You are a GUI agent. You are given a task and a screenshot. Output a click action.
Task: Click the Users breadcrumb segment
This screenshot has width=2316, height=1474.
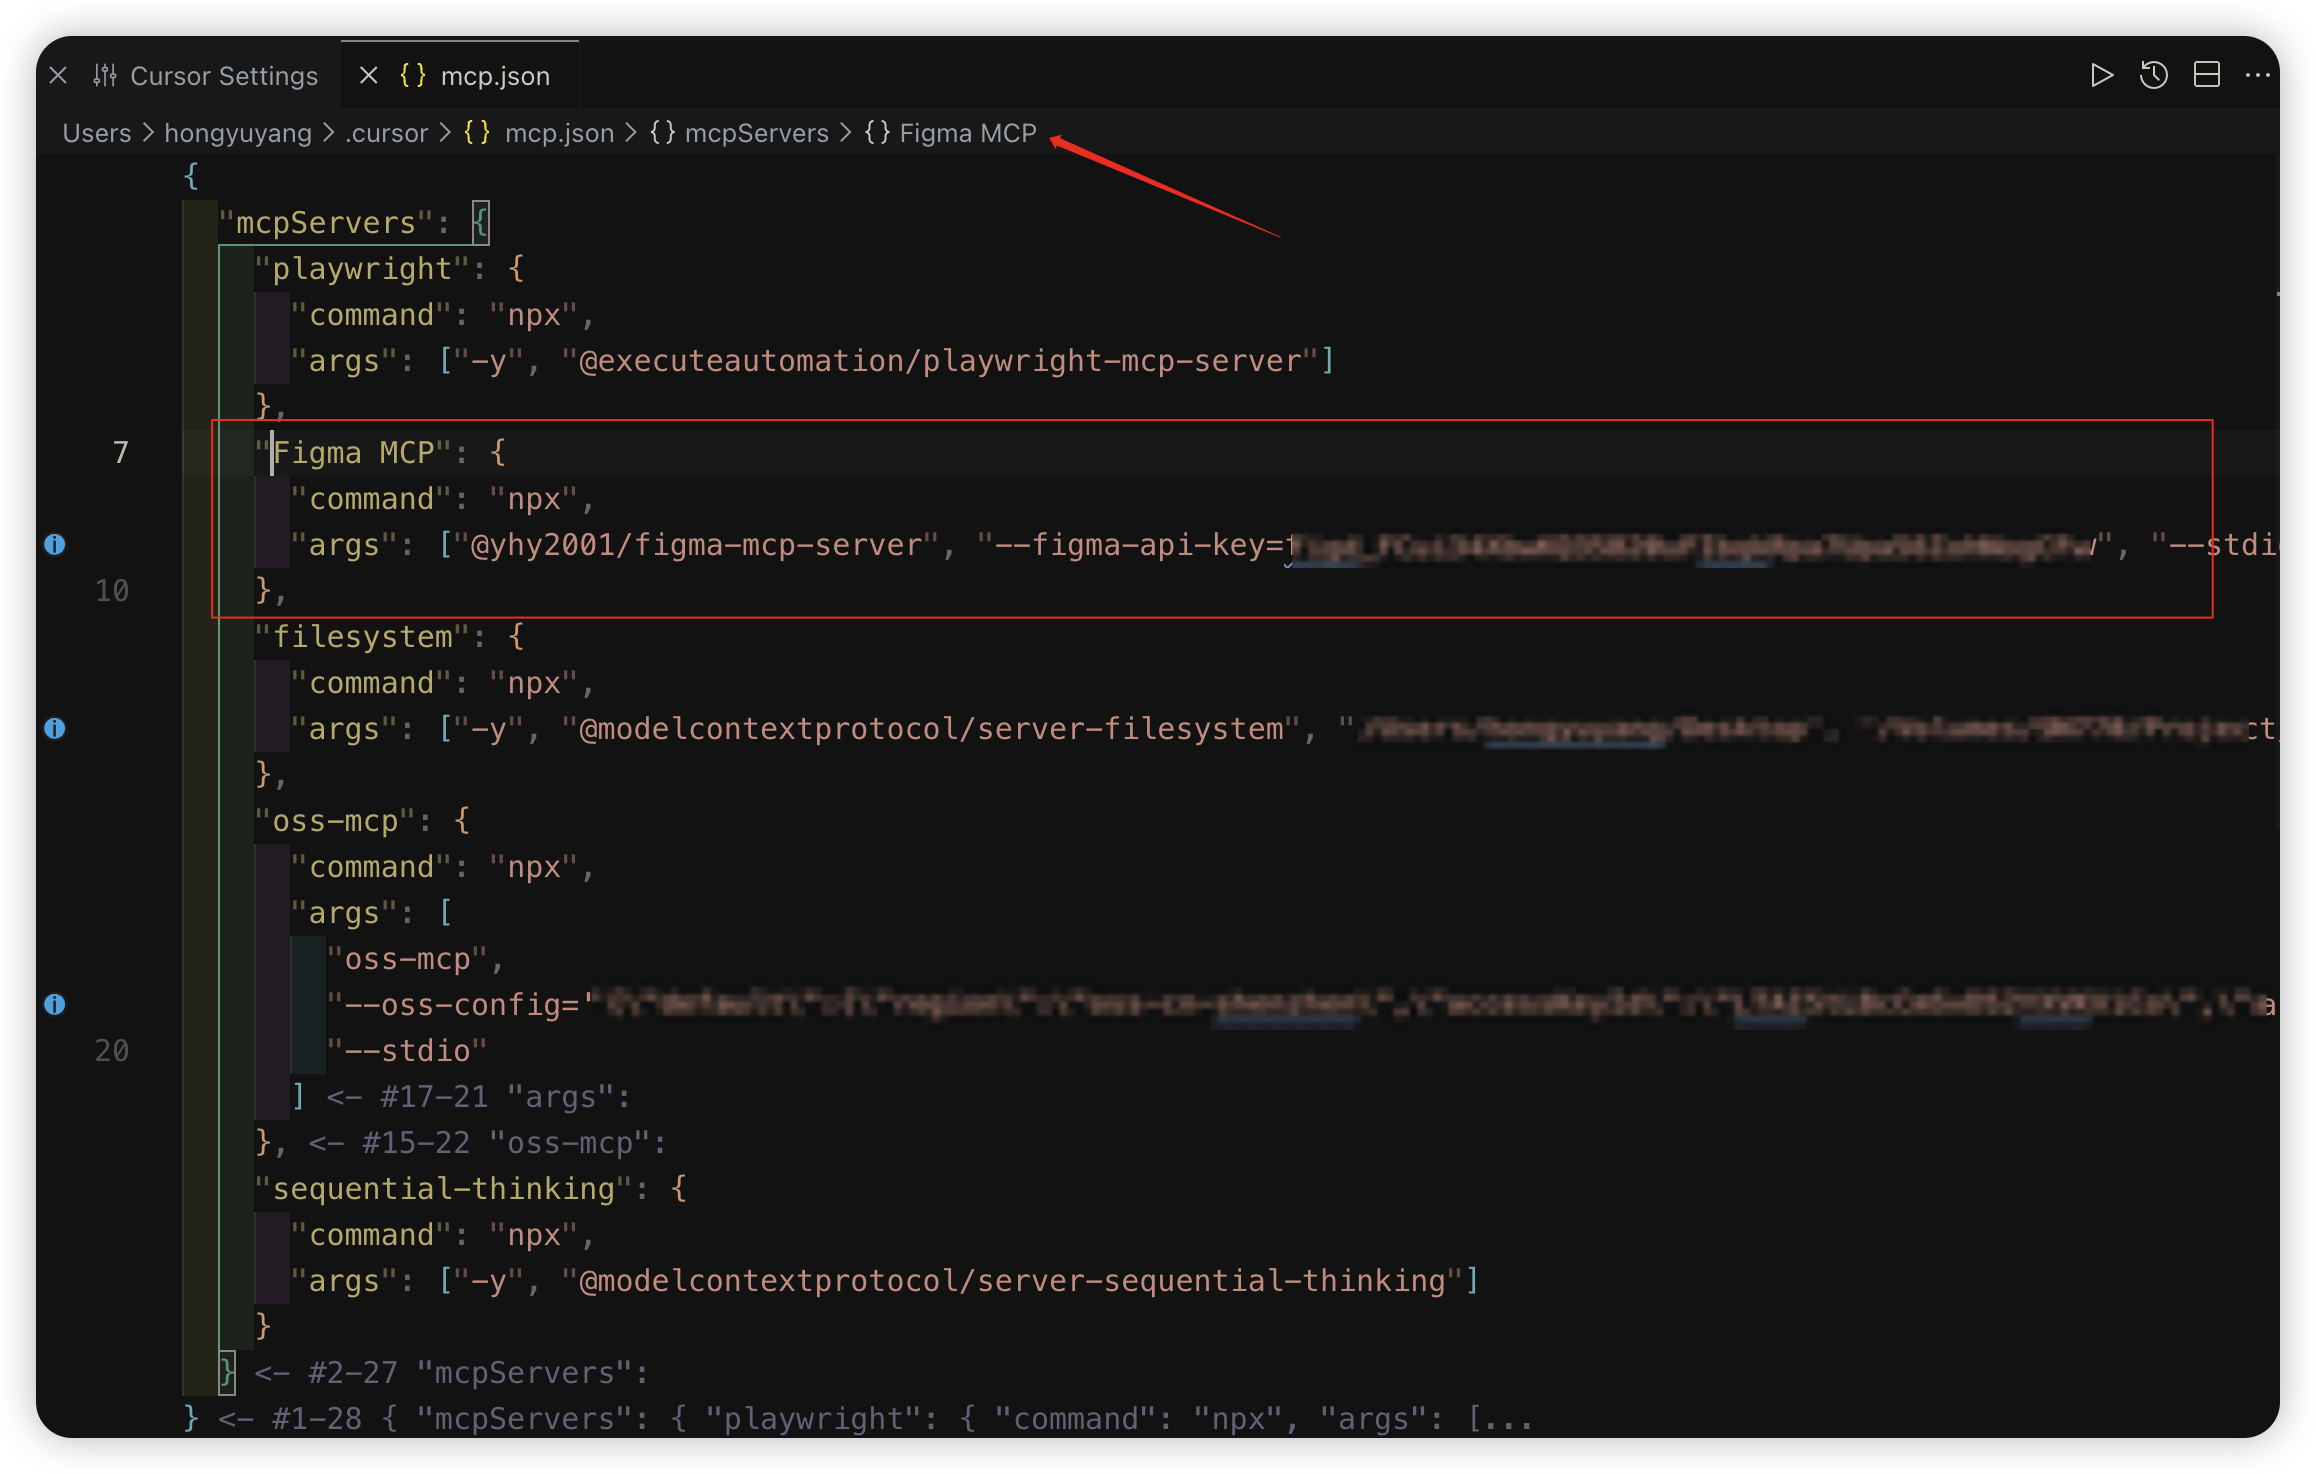pos(97,133)
